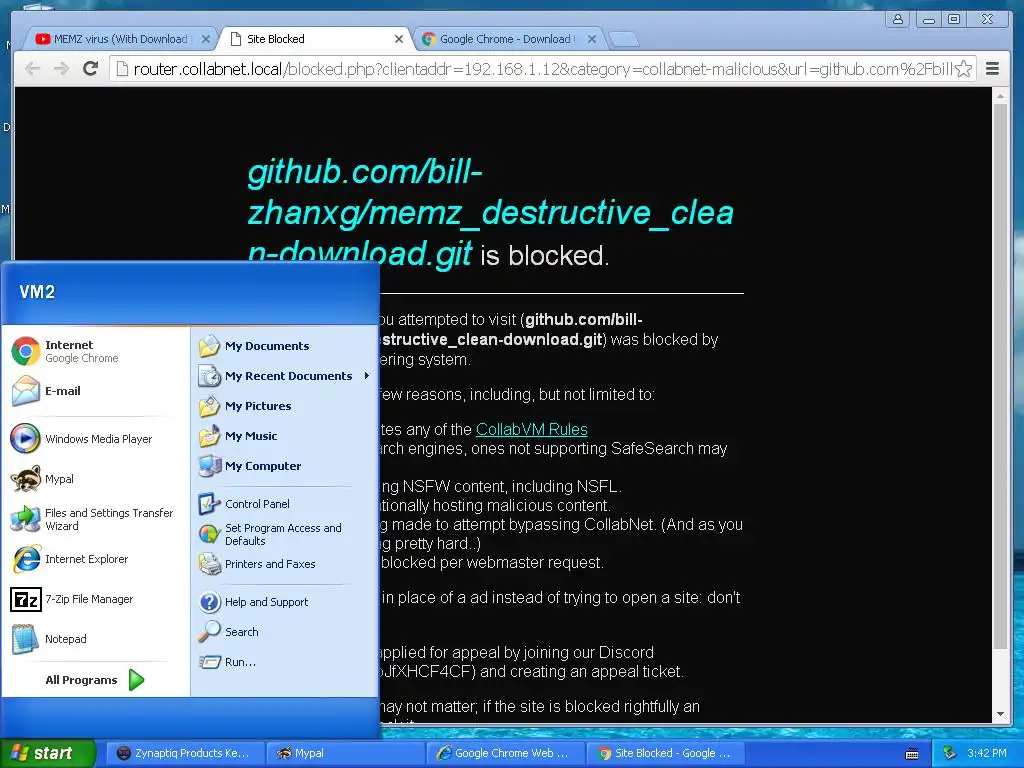The height and width of the screenshot is (768, 1024).
Task: Click scrollbar down arrow on page
Action: pyautogui.click(x=1000, y=714)
